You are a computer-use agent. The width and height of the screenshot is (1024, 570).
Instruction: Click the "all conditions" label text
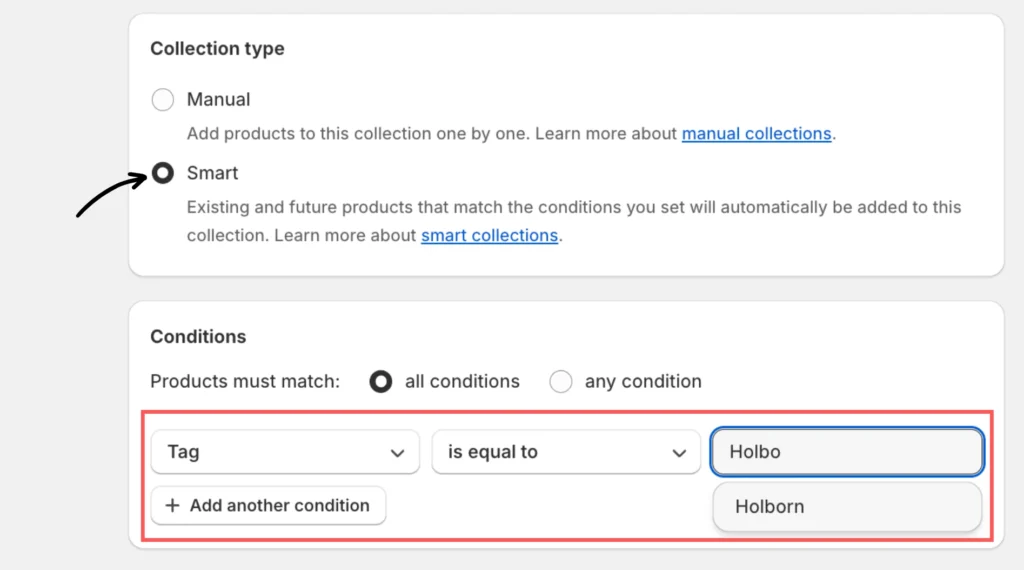[462, 382]
